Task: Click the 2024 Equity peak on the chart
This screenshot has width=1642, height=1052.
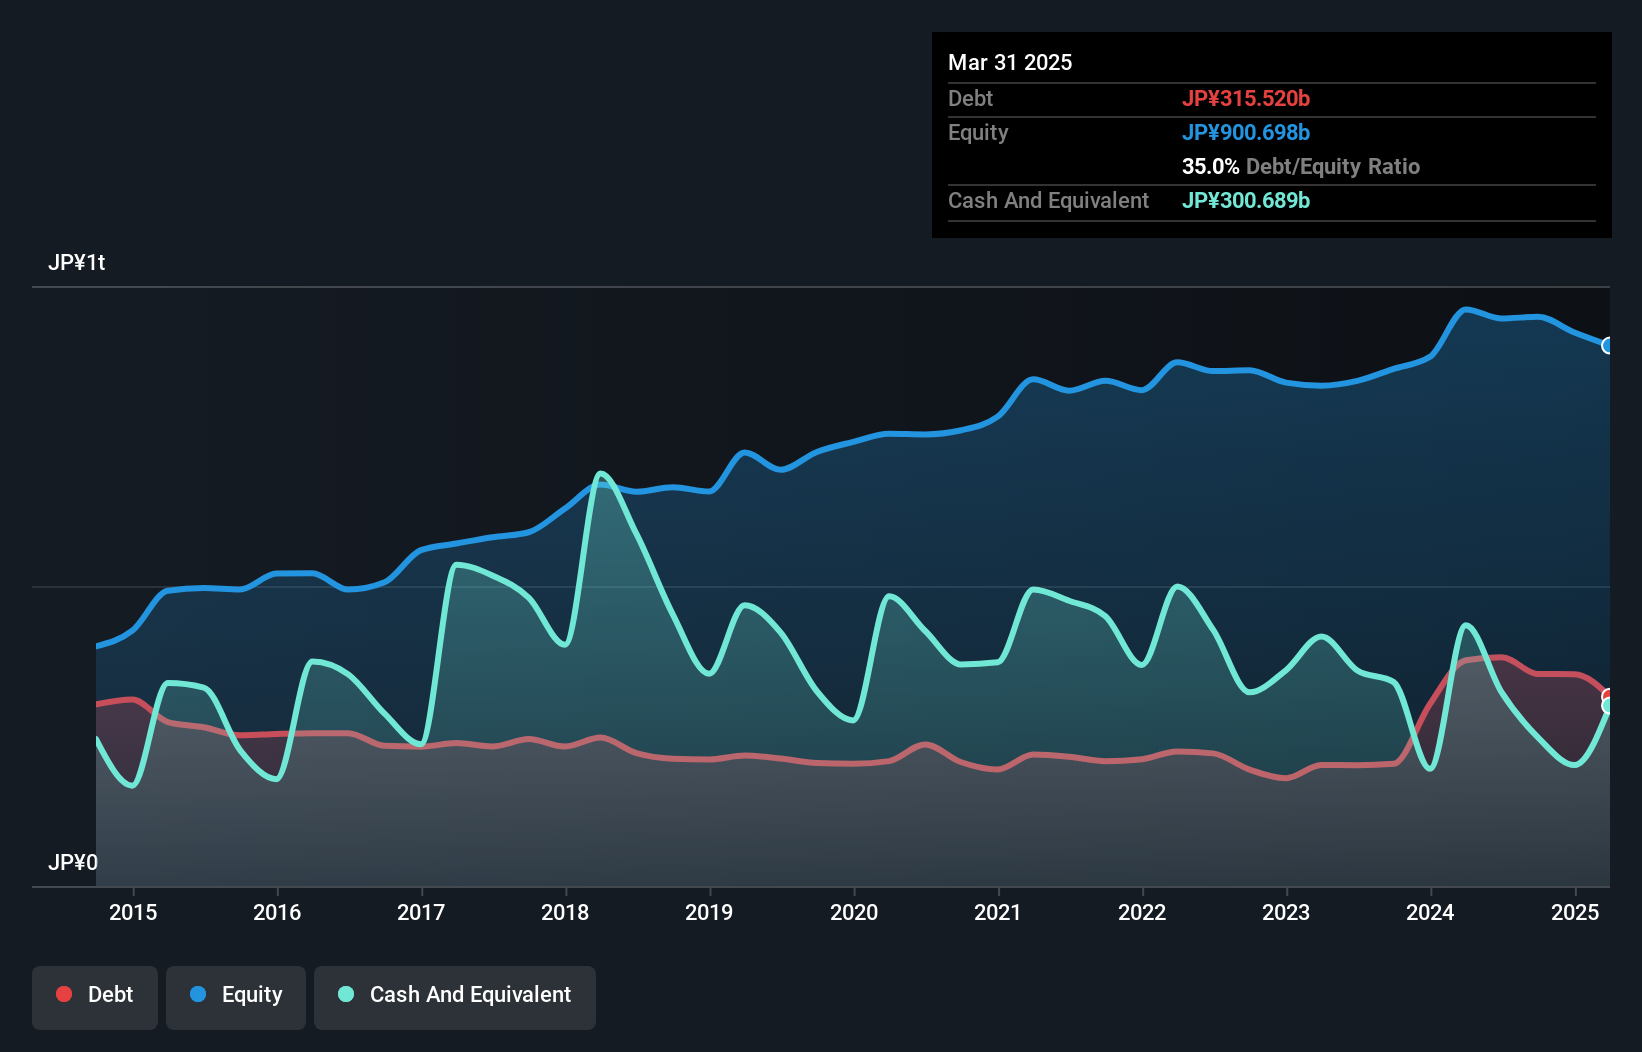Action: 1465,310
